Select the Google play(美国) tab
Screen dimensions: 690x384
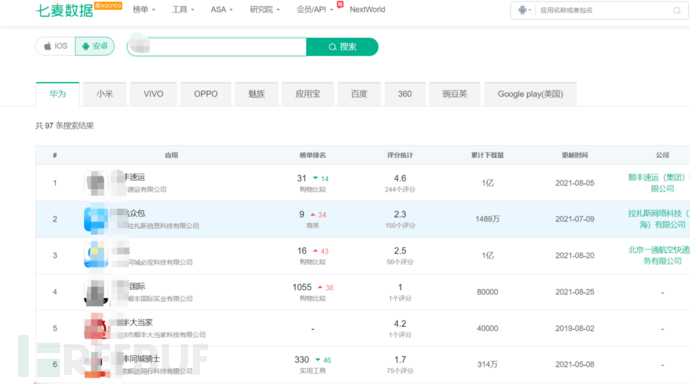530,94
